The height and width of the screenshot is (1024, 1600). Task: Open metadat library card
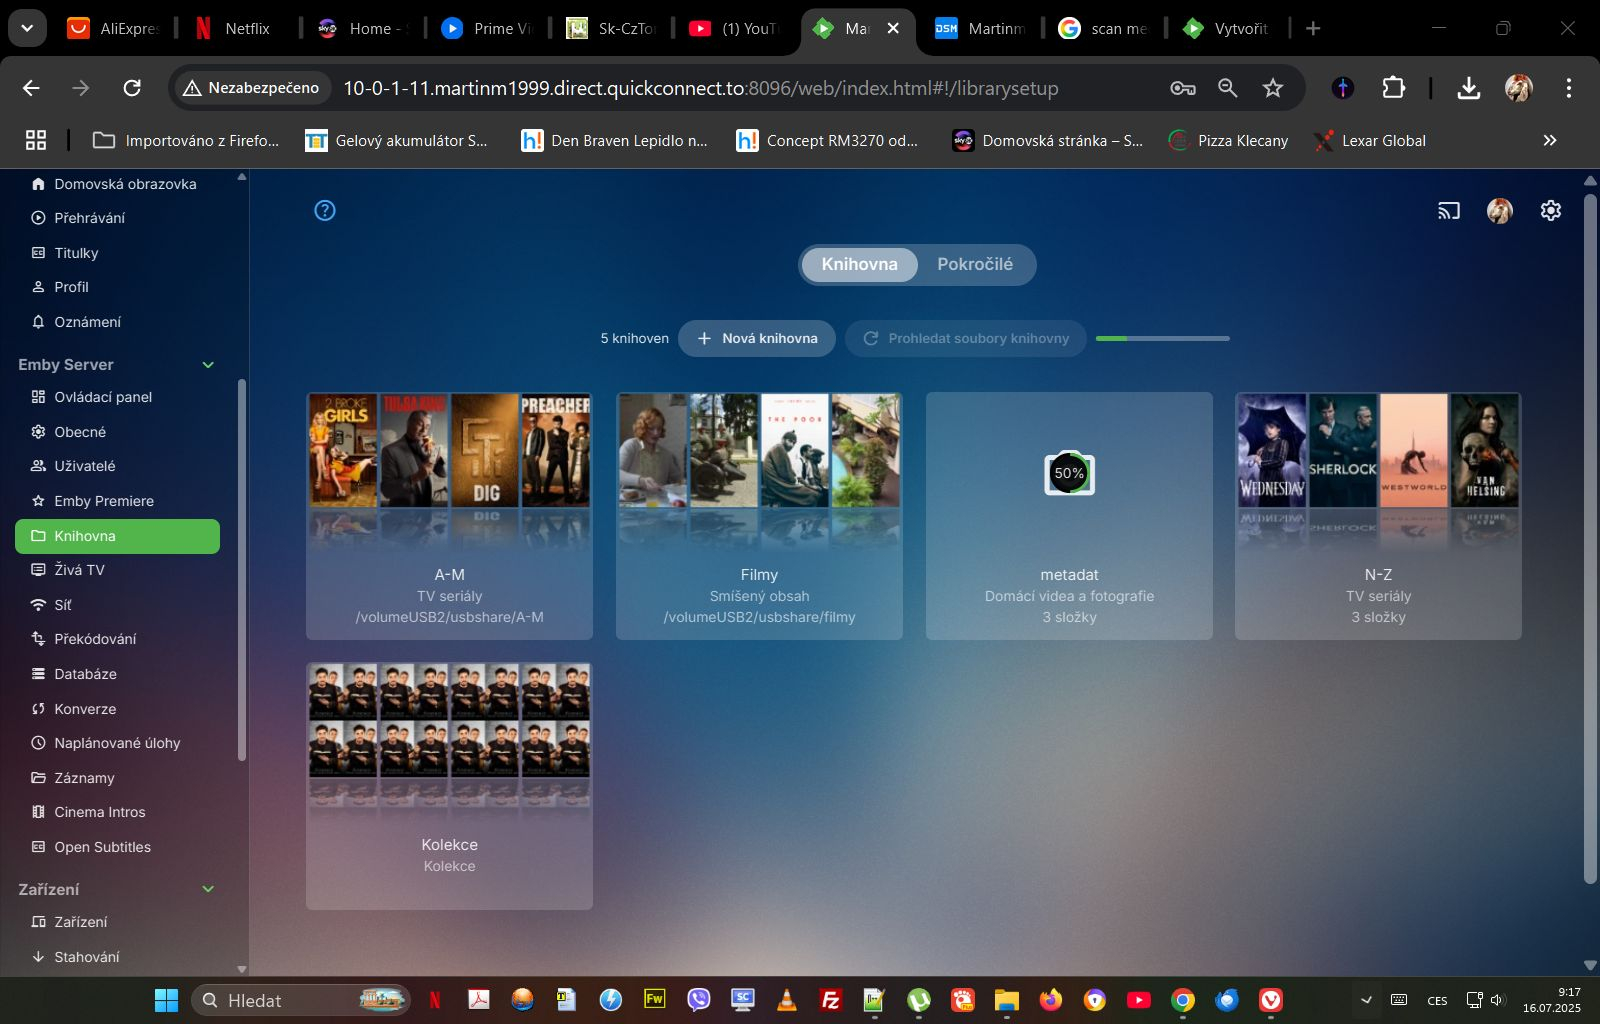pyautogui.click(x=1069, y=516)
